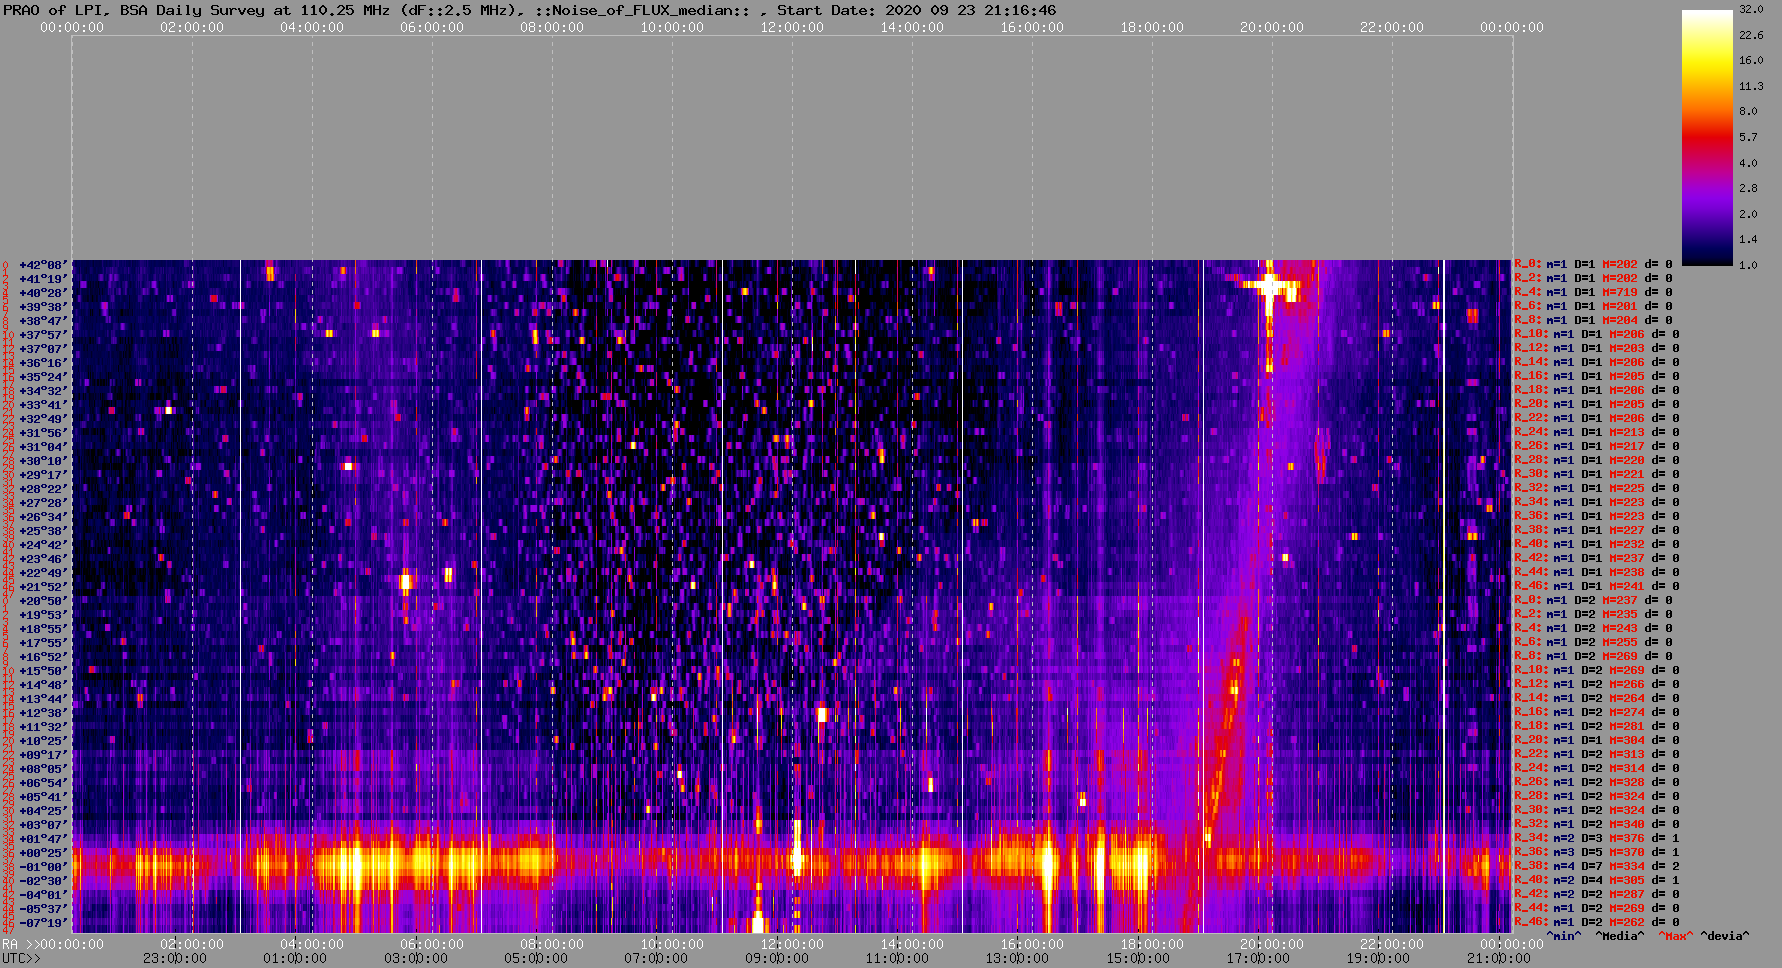Click the bright white cross-shaped source in the heatmap
1782x968 pixels.
[1270, 287]
